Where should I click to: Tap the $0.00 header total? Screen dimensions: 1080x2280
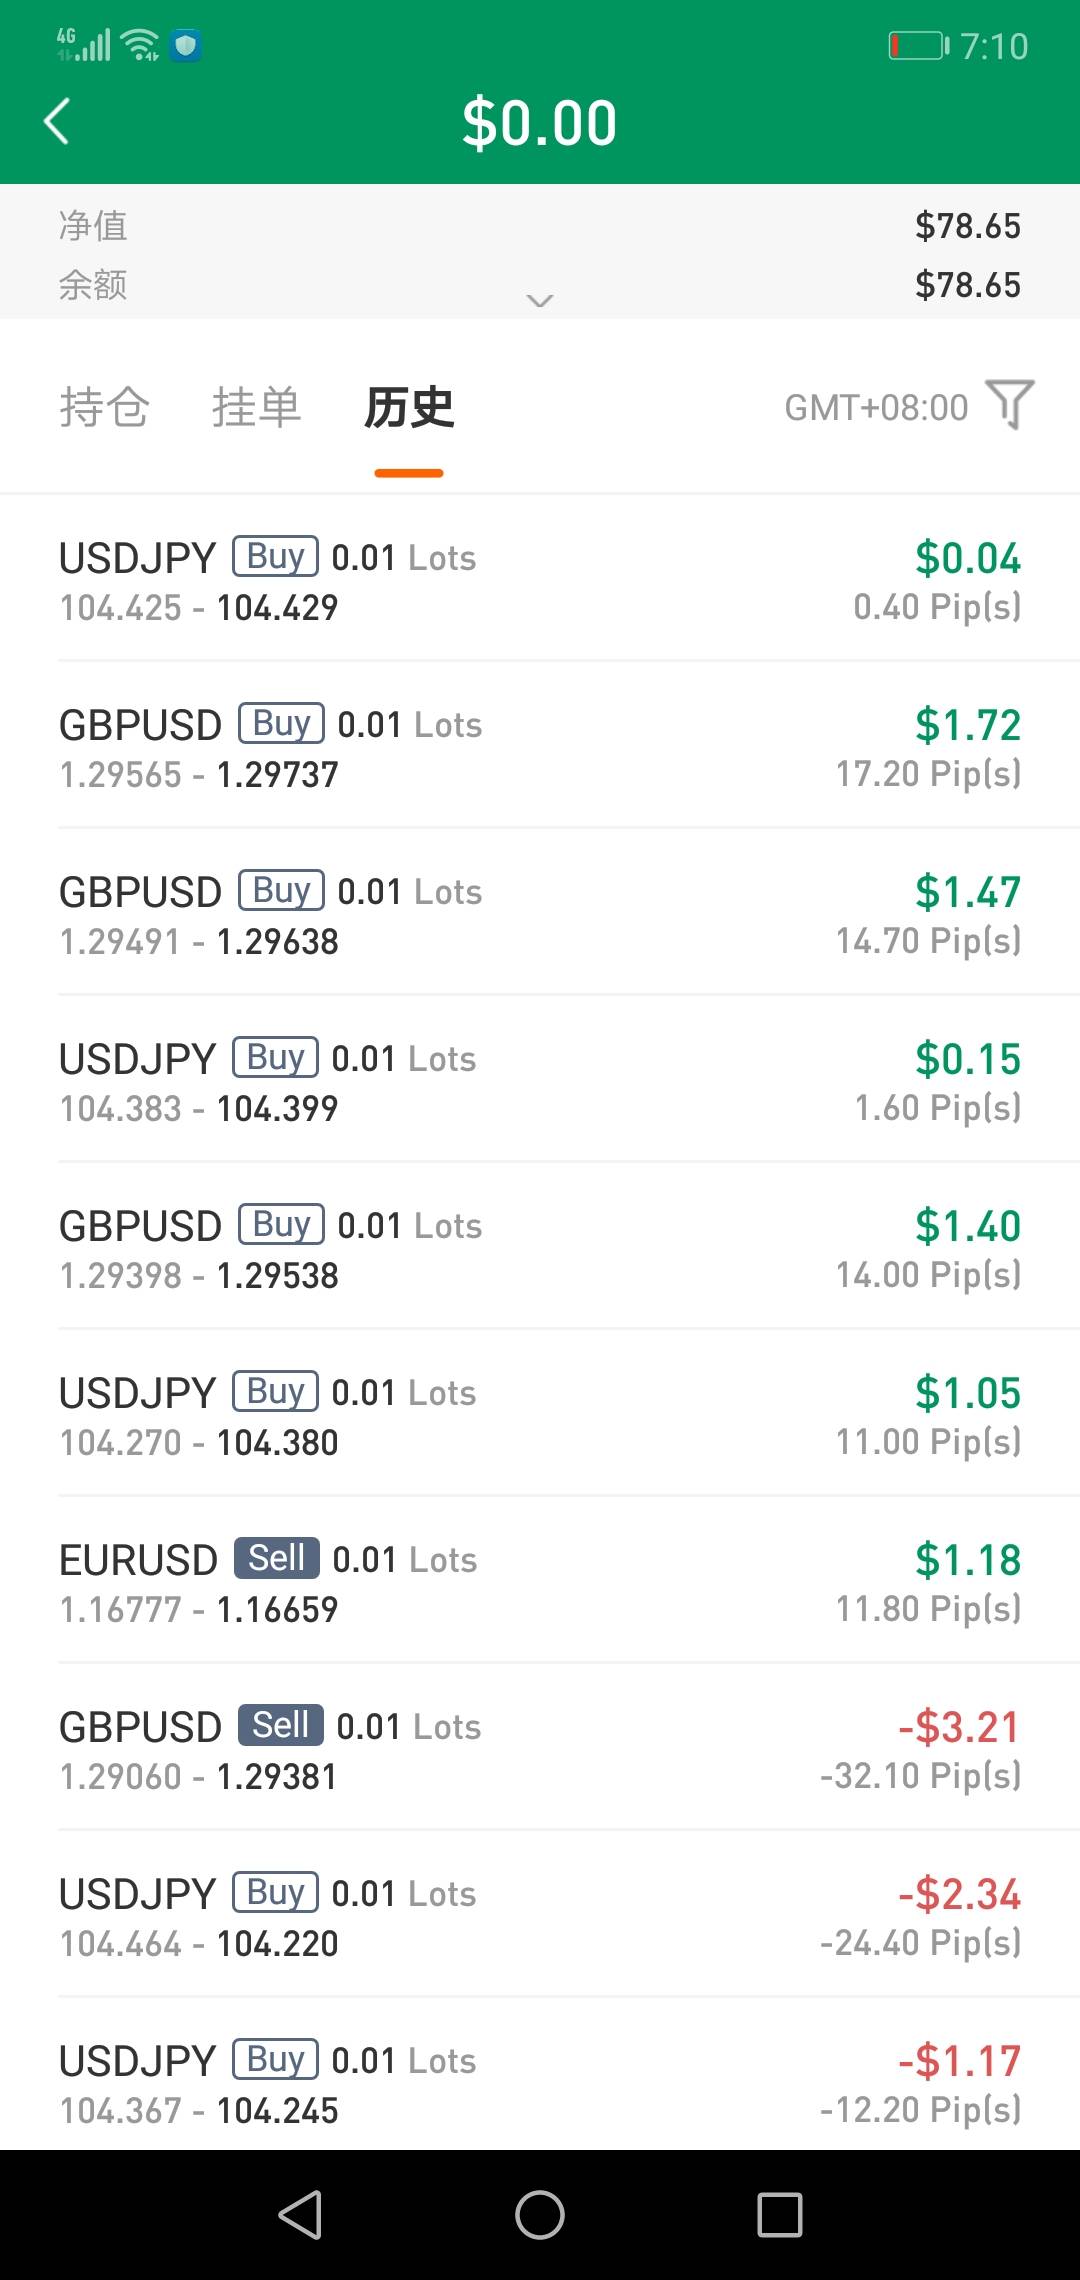coord(539,123)
